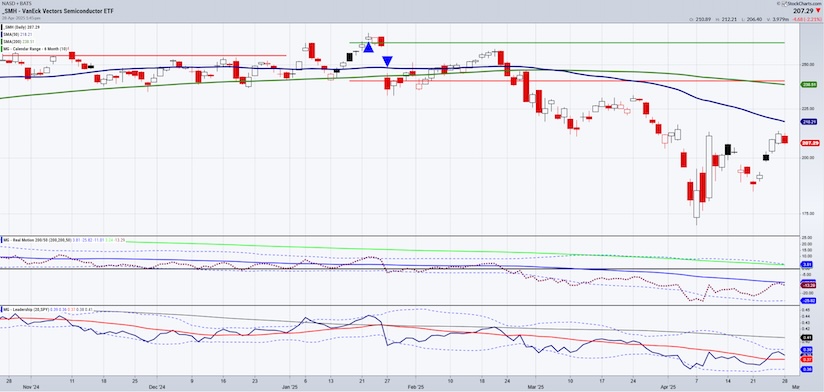Click the "Jan '25" date axis label
The height and width of the screenshot is (392, 824).
coord(289,386)
